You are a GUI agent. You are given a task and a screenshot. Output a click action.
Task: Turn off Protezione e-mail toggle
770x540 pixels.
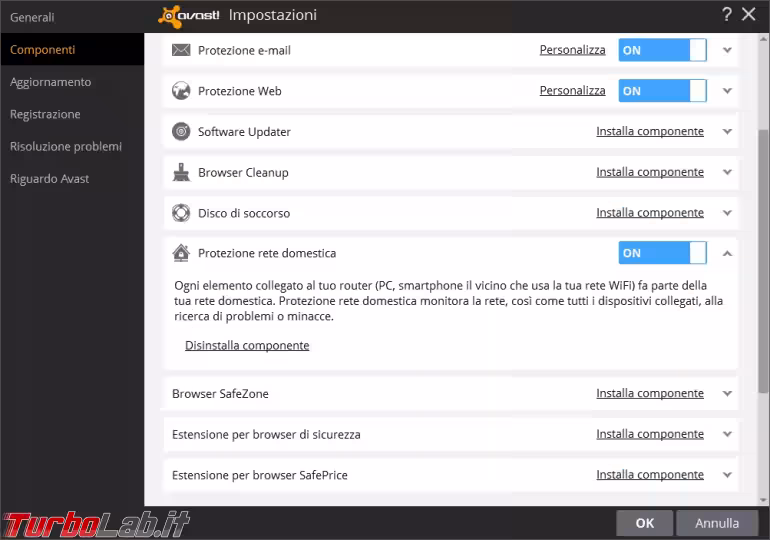[x=662, y=50]
